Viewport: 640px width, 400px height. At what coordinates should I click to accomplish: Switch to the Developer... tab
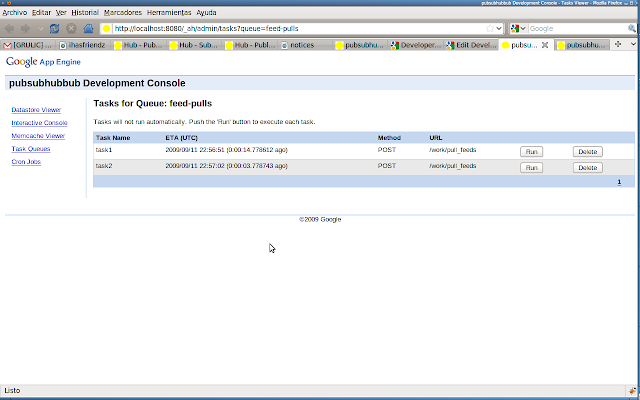coord(416,45)
